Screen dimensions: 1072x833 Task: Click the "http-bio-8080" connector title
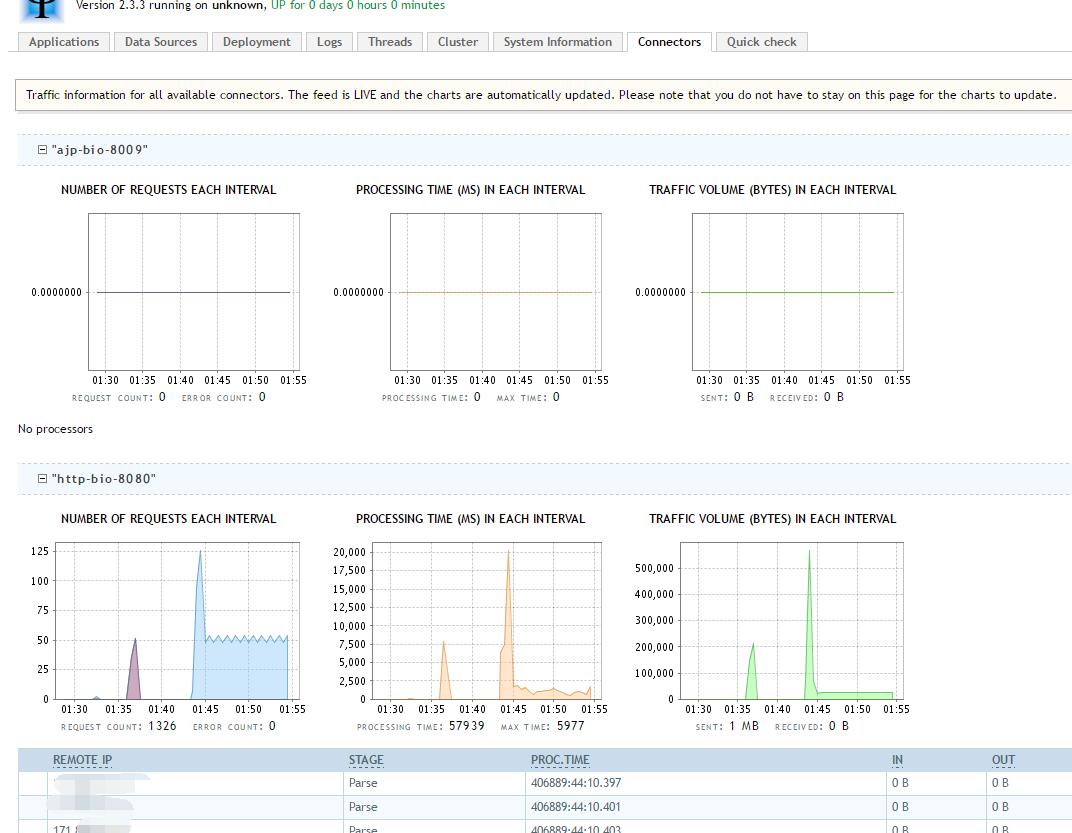click(x=104, y=479)
